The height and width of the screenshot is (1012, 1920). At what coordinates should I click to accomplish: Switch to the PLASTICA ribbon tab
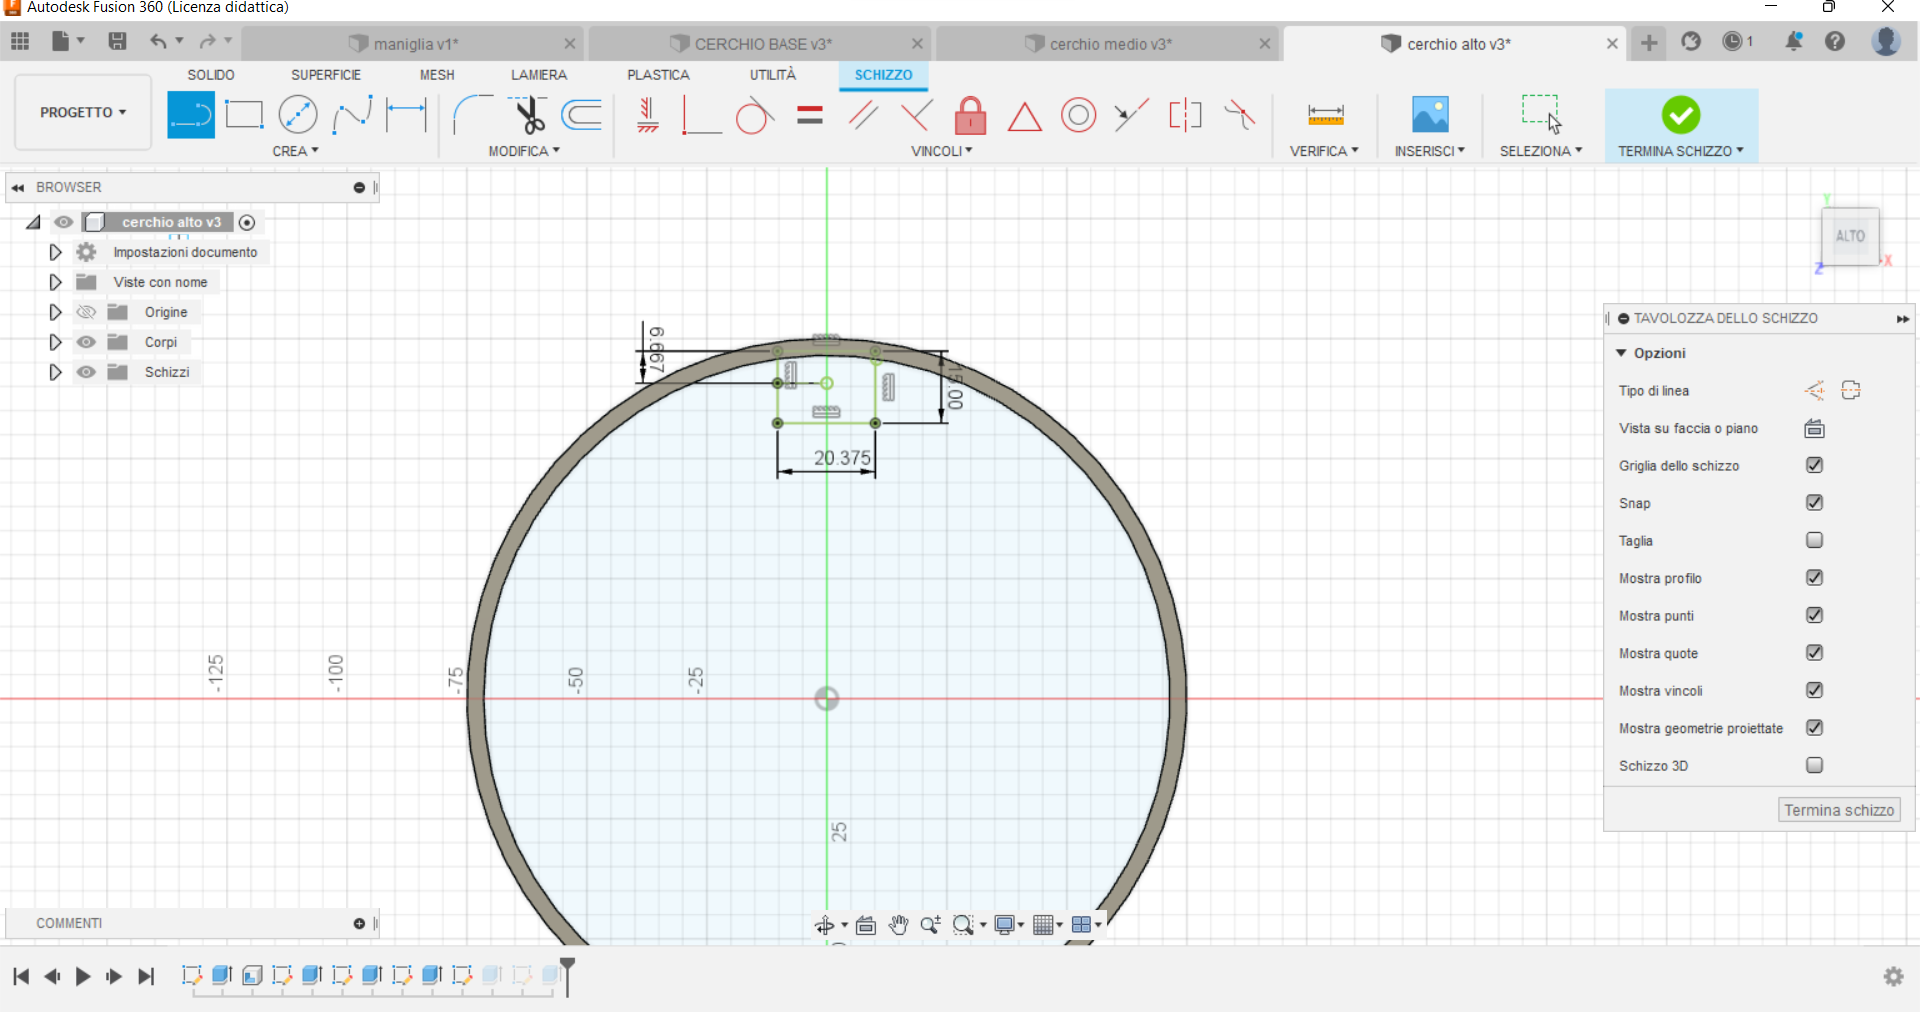658,74
